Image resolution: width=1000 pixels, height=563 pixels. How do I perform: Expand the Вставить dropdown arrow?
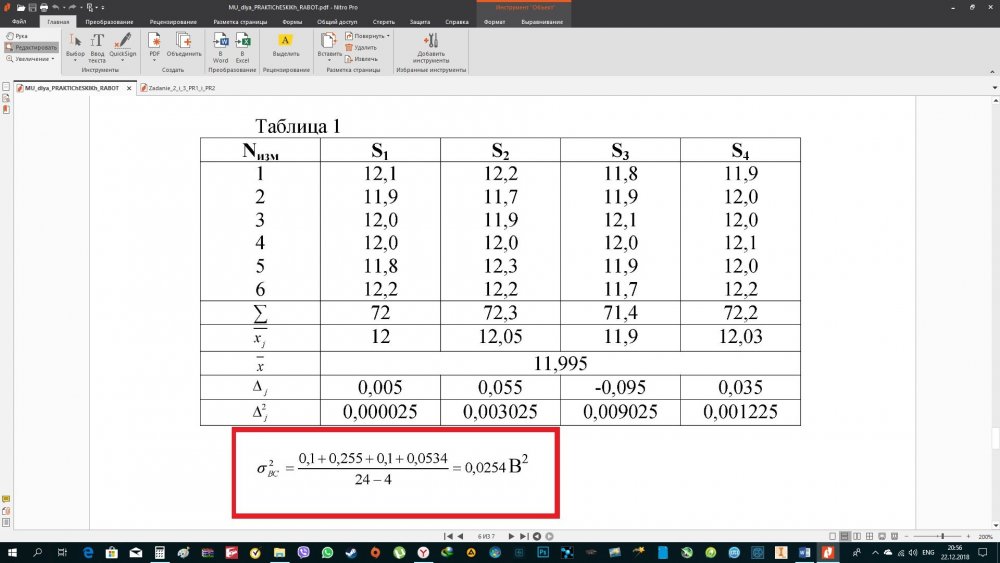point(329,61)
